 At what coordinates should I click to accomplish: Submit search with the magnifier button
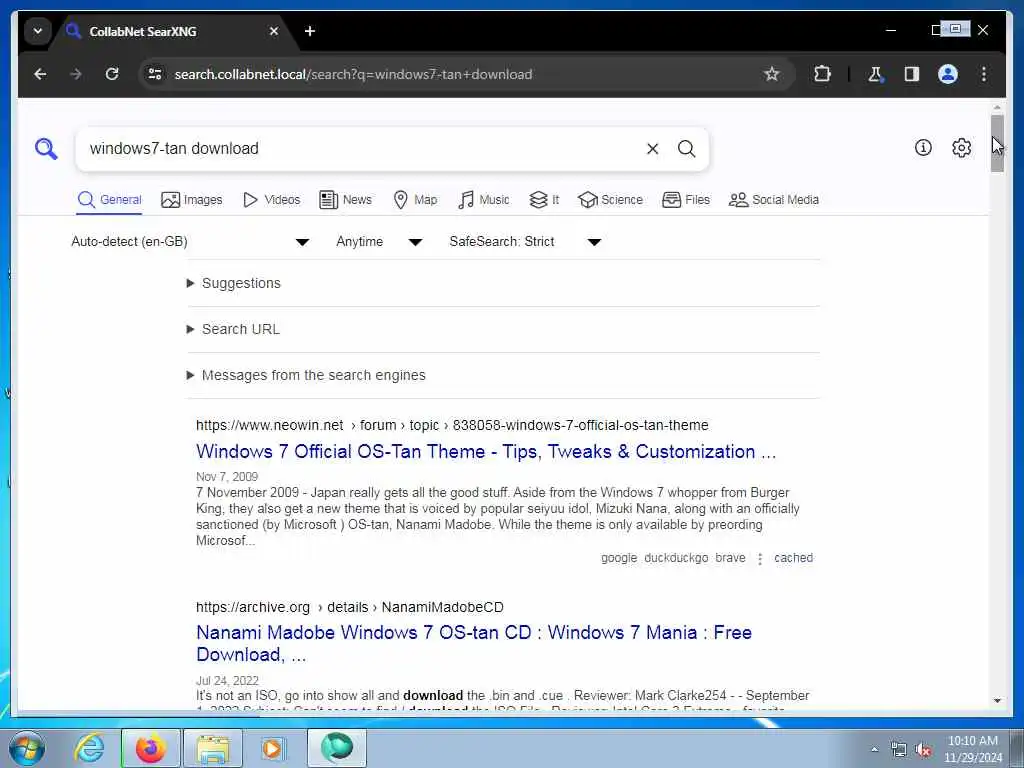686,149
